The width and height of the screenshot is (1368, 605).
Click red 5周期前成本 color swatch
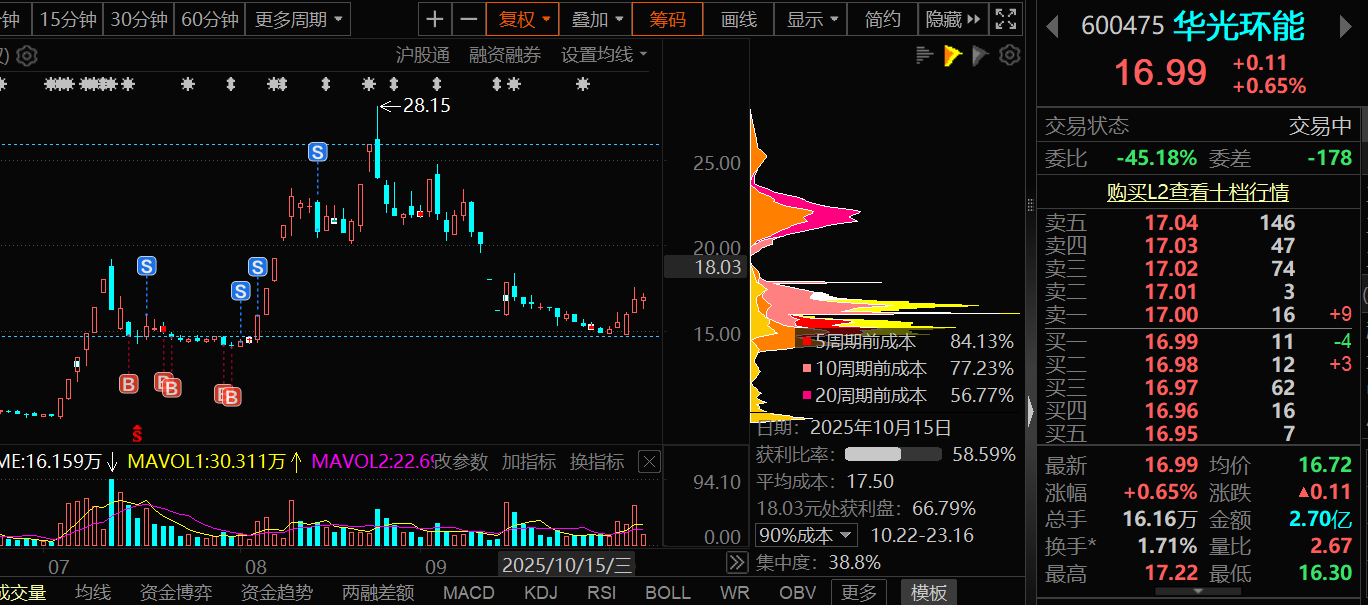tap(807, 341)
